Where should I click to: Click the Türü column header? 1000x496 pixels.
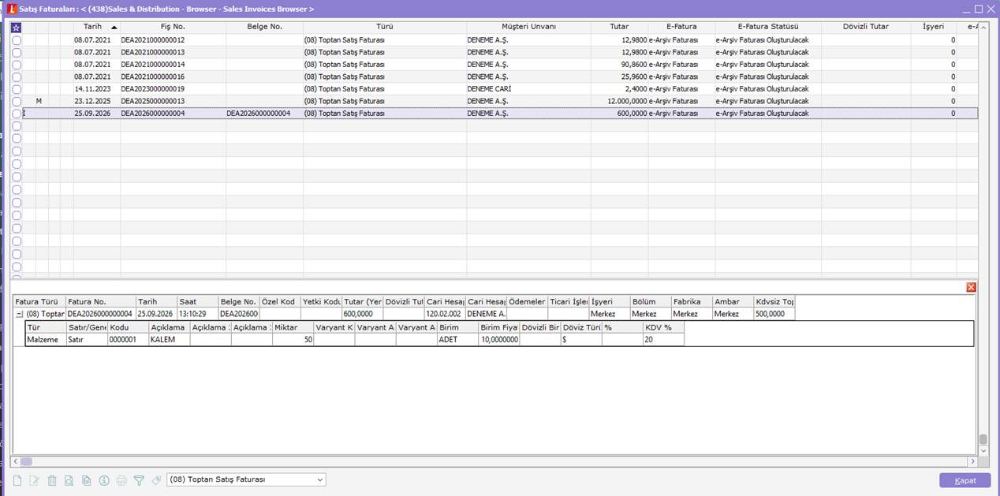tap(385, 27)
